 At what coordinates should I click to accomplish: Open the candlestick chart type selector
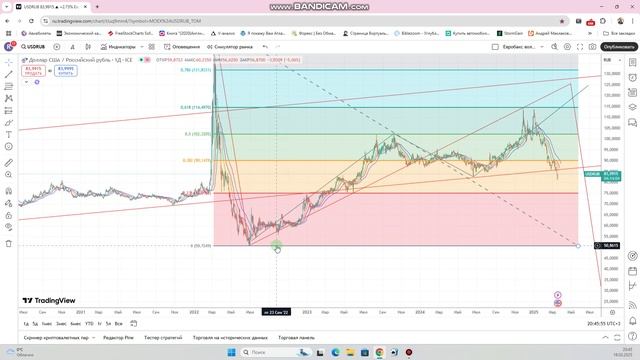(x=88, y=47)
